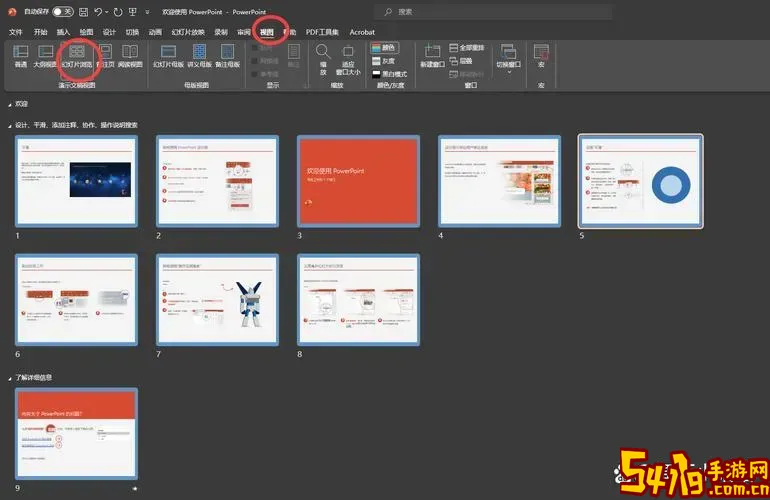Select slide 4 thumbnail
The image size is (770, 500).
click(x=499, y=181)
